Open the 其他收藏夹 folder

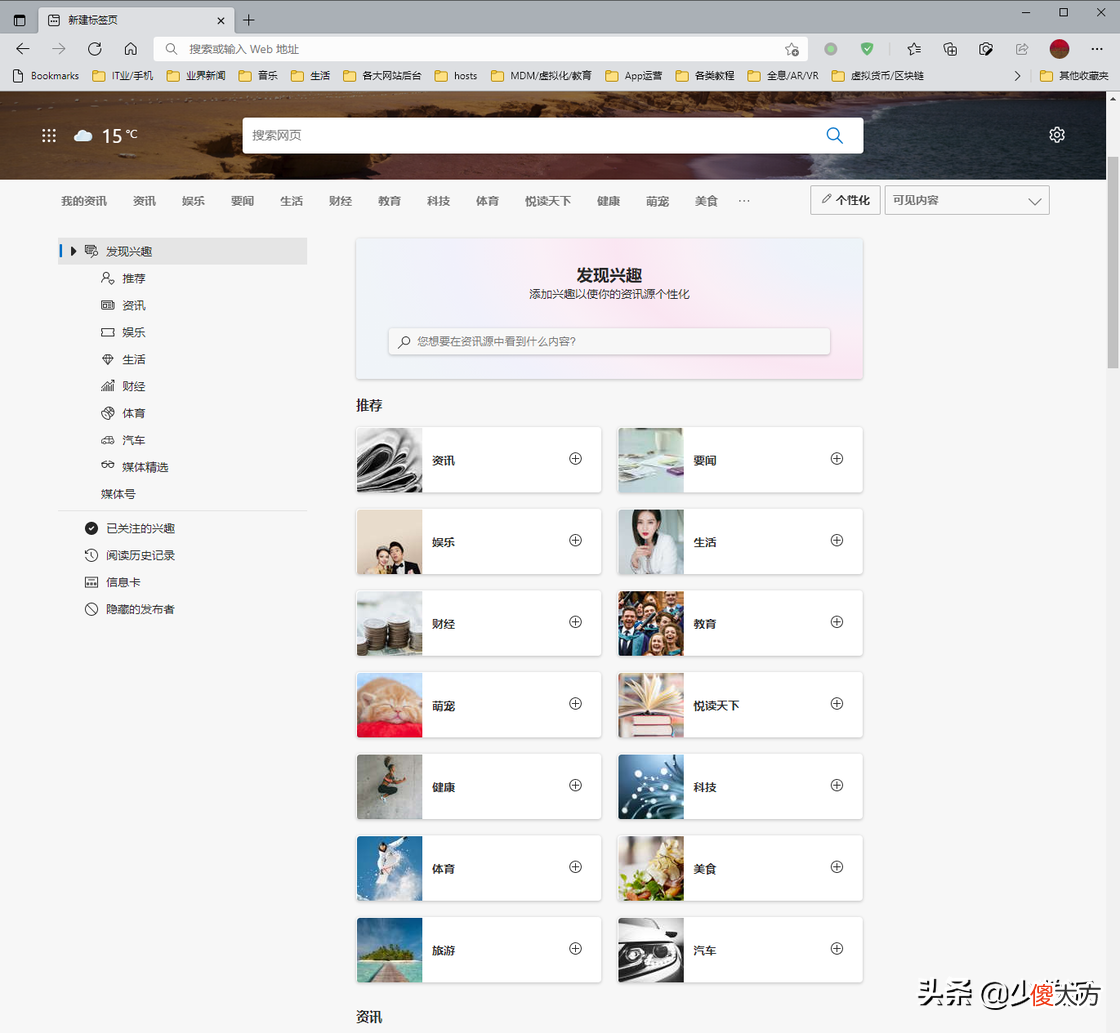(1074, 76)
